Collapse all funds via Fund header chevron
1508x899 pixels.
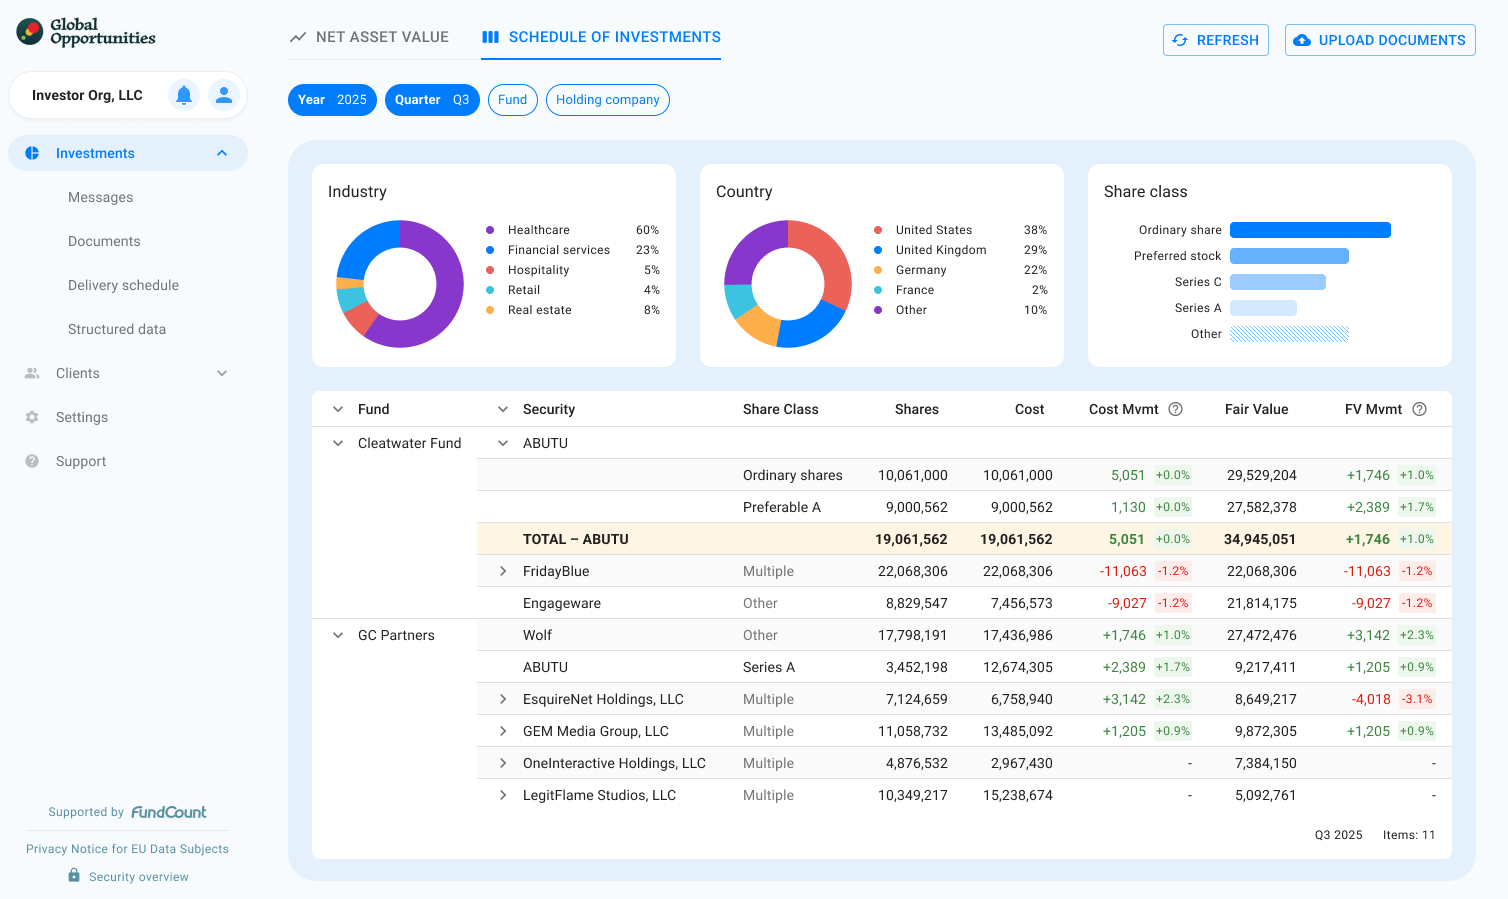338,409
